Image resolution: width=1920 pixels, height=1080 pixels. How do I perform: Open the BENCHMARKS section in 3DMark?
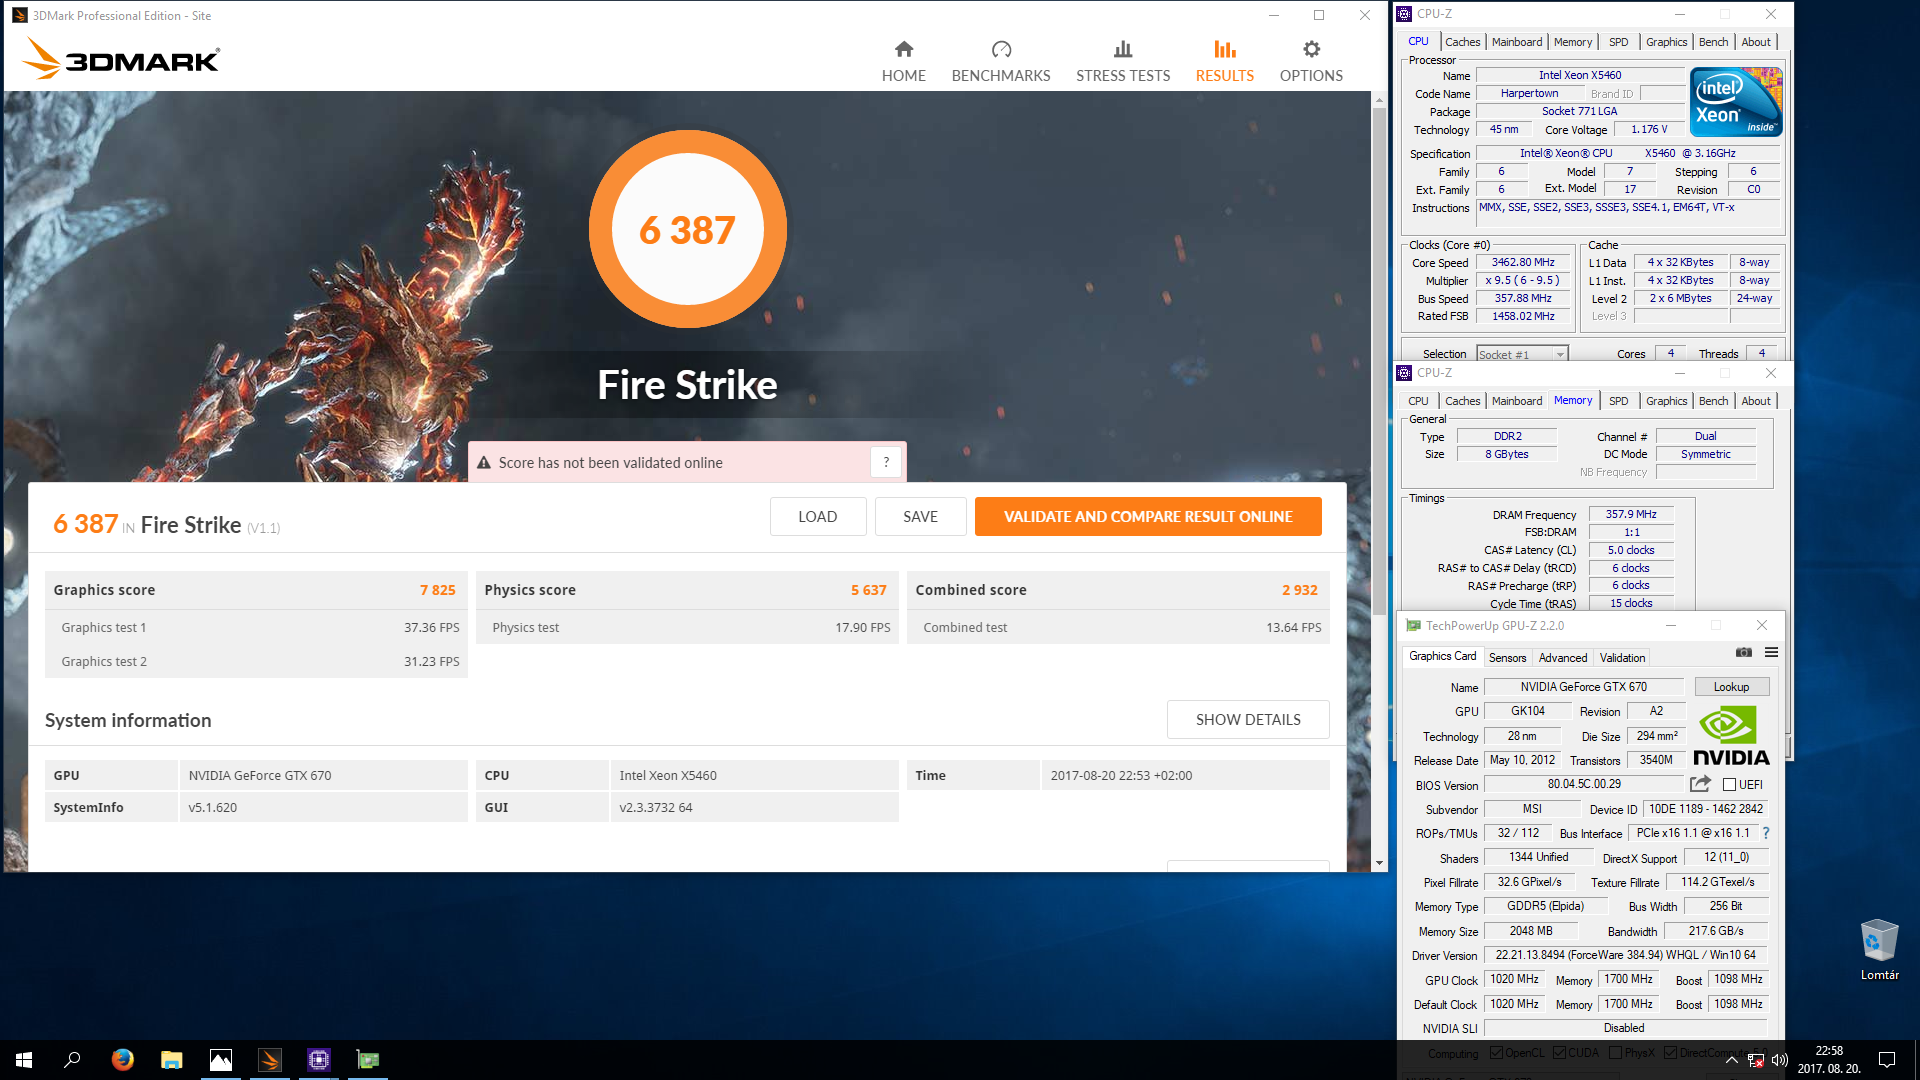pos(1001,61)
